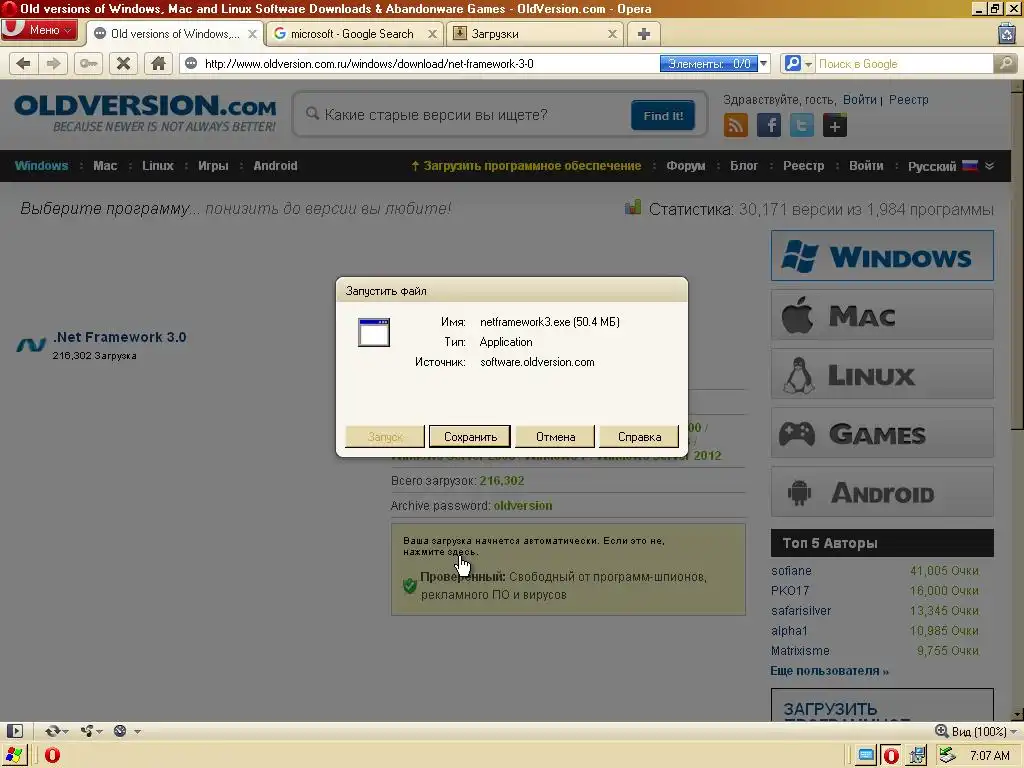
Task: Click the Mac category banner
Action: (x=882, y=315)
